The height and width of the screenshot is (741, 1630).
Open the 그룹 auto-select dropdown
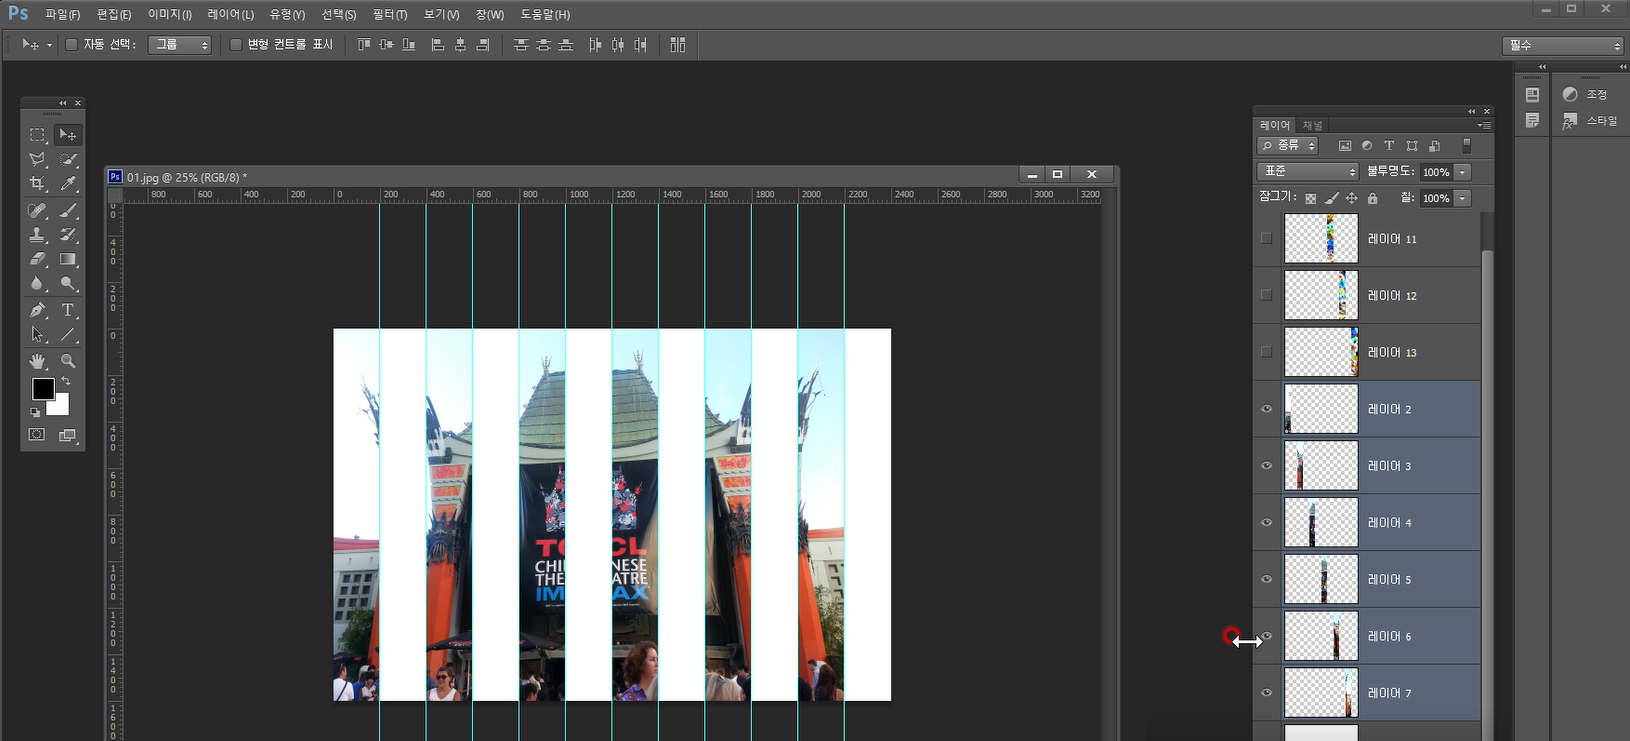point(180,45)
